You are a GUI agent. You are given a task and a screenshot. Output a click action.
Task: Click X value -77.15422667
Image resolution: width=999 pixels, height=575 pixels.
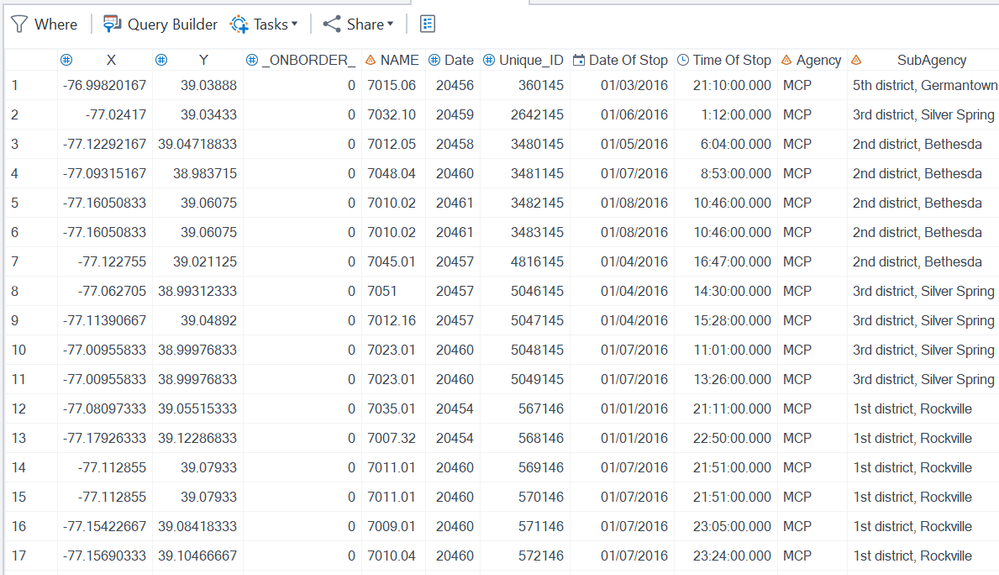tap(104, 527)
